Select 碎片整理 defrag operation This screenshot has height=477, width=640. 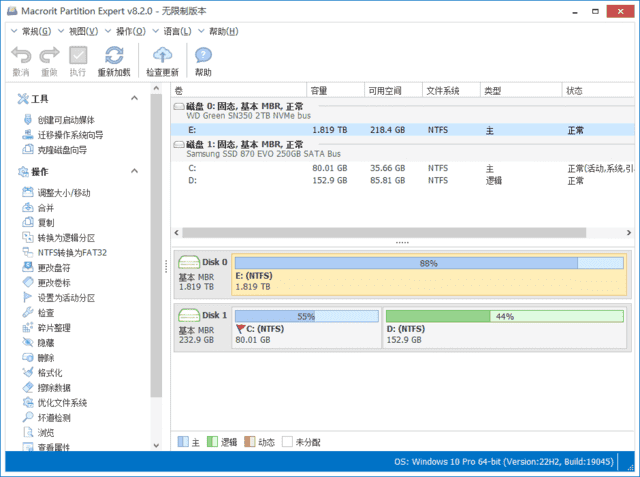coord(54,328)
